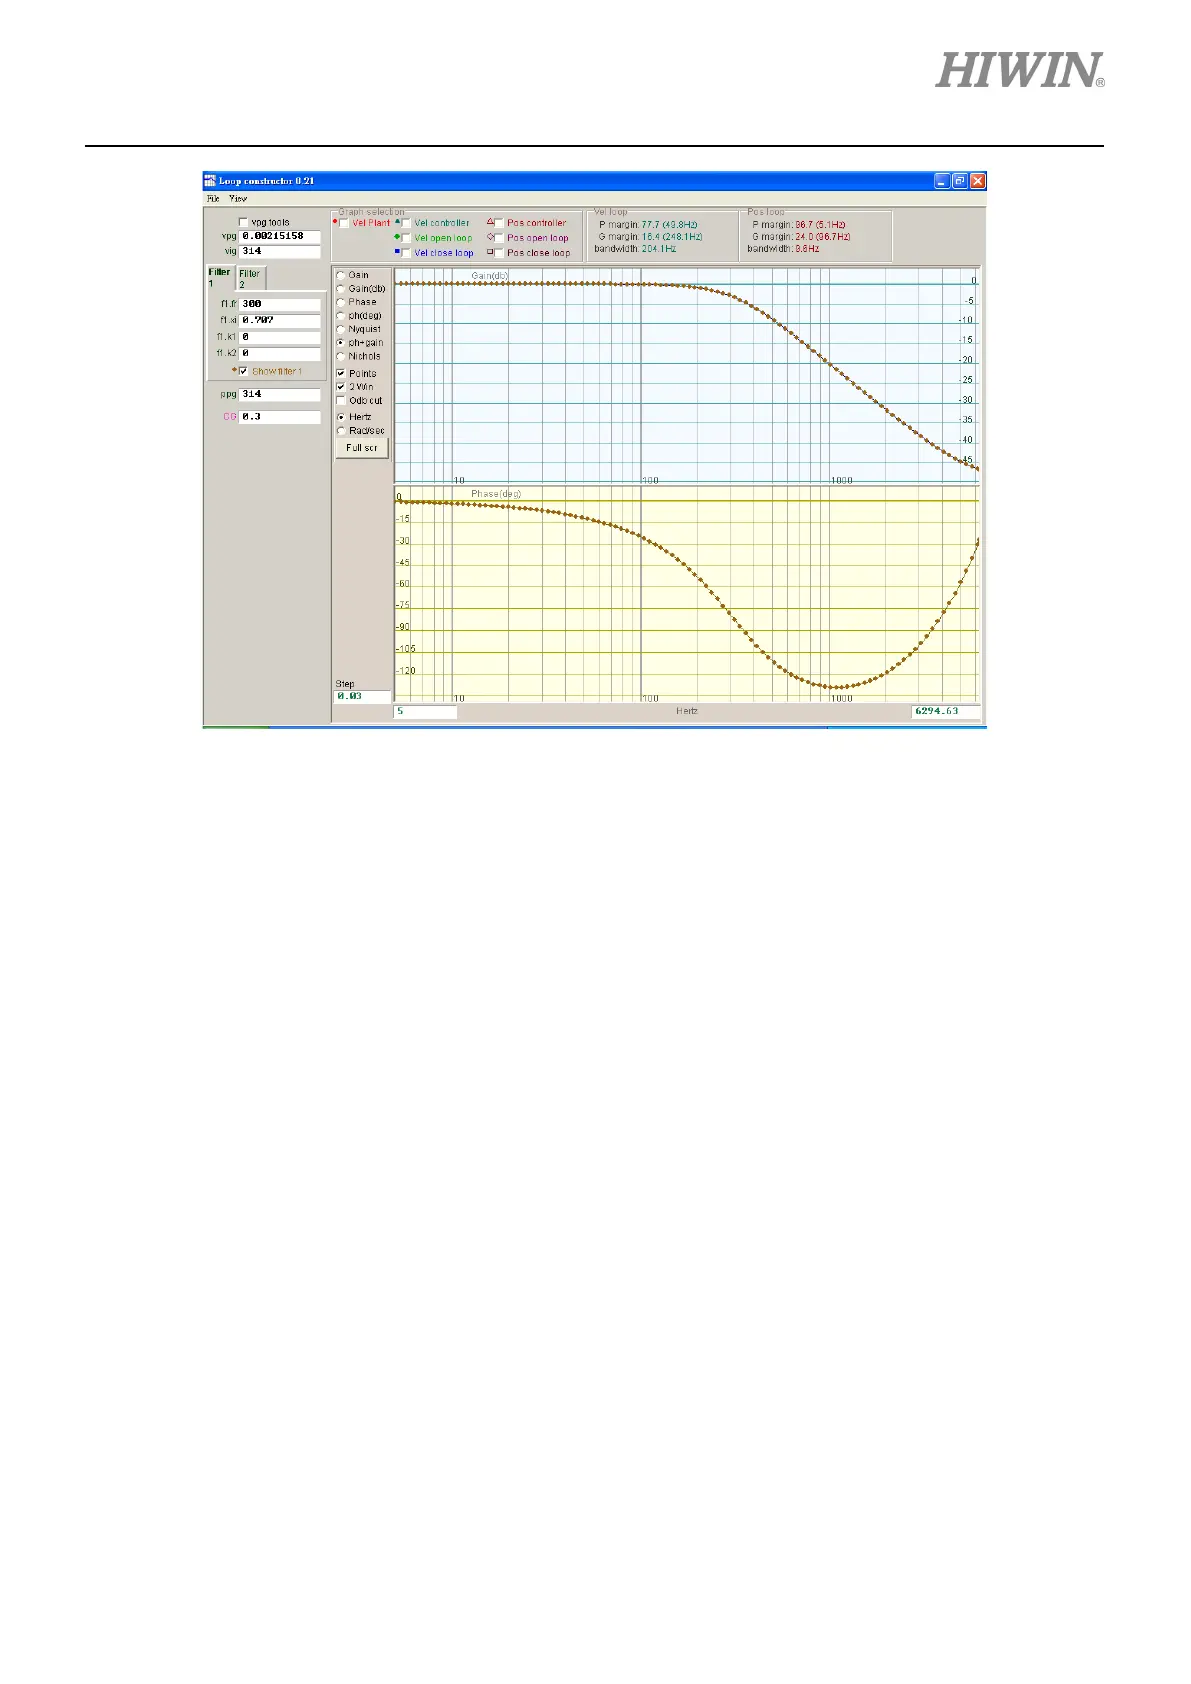Toggle the Vel open loop checkbox
The image size is (1191, 1684).
(406, 238)
